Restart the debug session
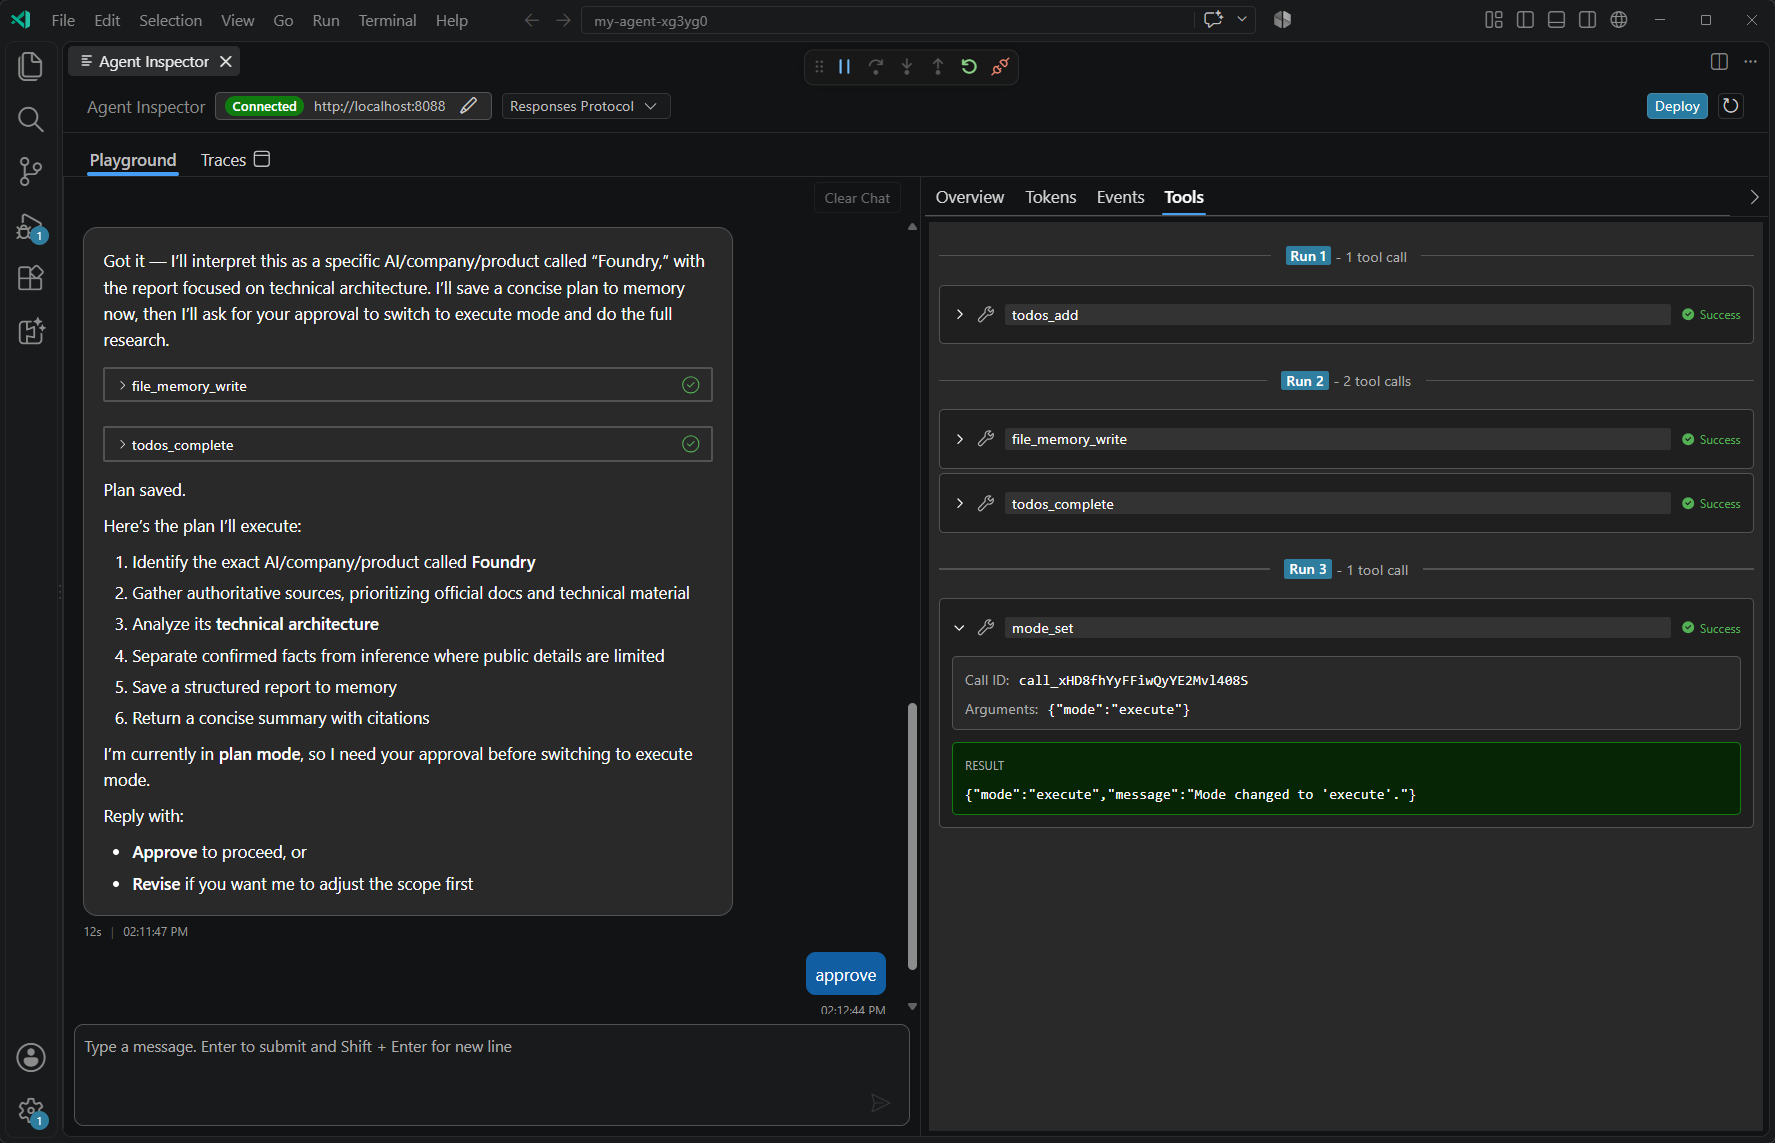Viewport: 1775px width, 1143px height. 969,67
